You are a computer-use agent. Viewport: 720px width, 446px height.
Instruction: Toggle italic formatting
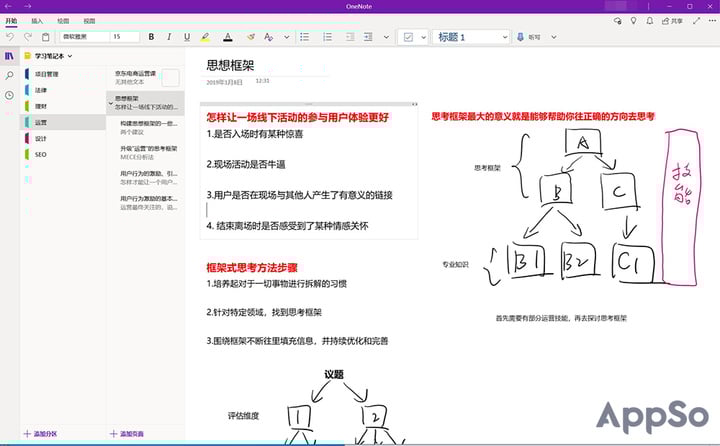pos(169,37)
